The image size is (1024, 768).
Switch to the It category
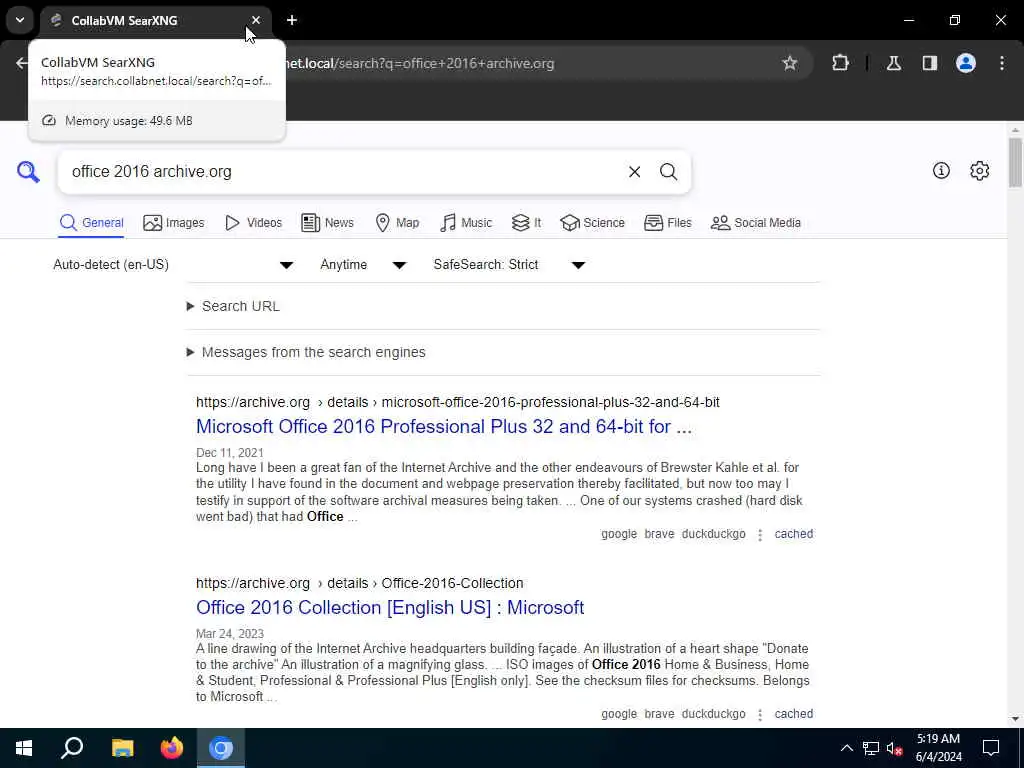click(526, 223)
